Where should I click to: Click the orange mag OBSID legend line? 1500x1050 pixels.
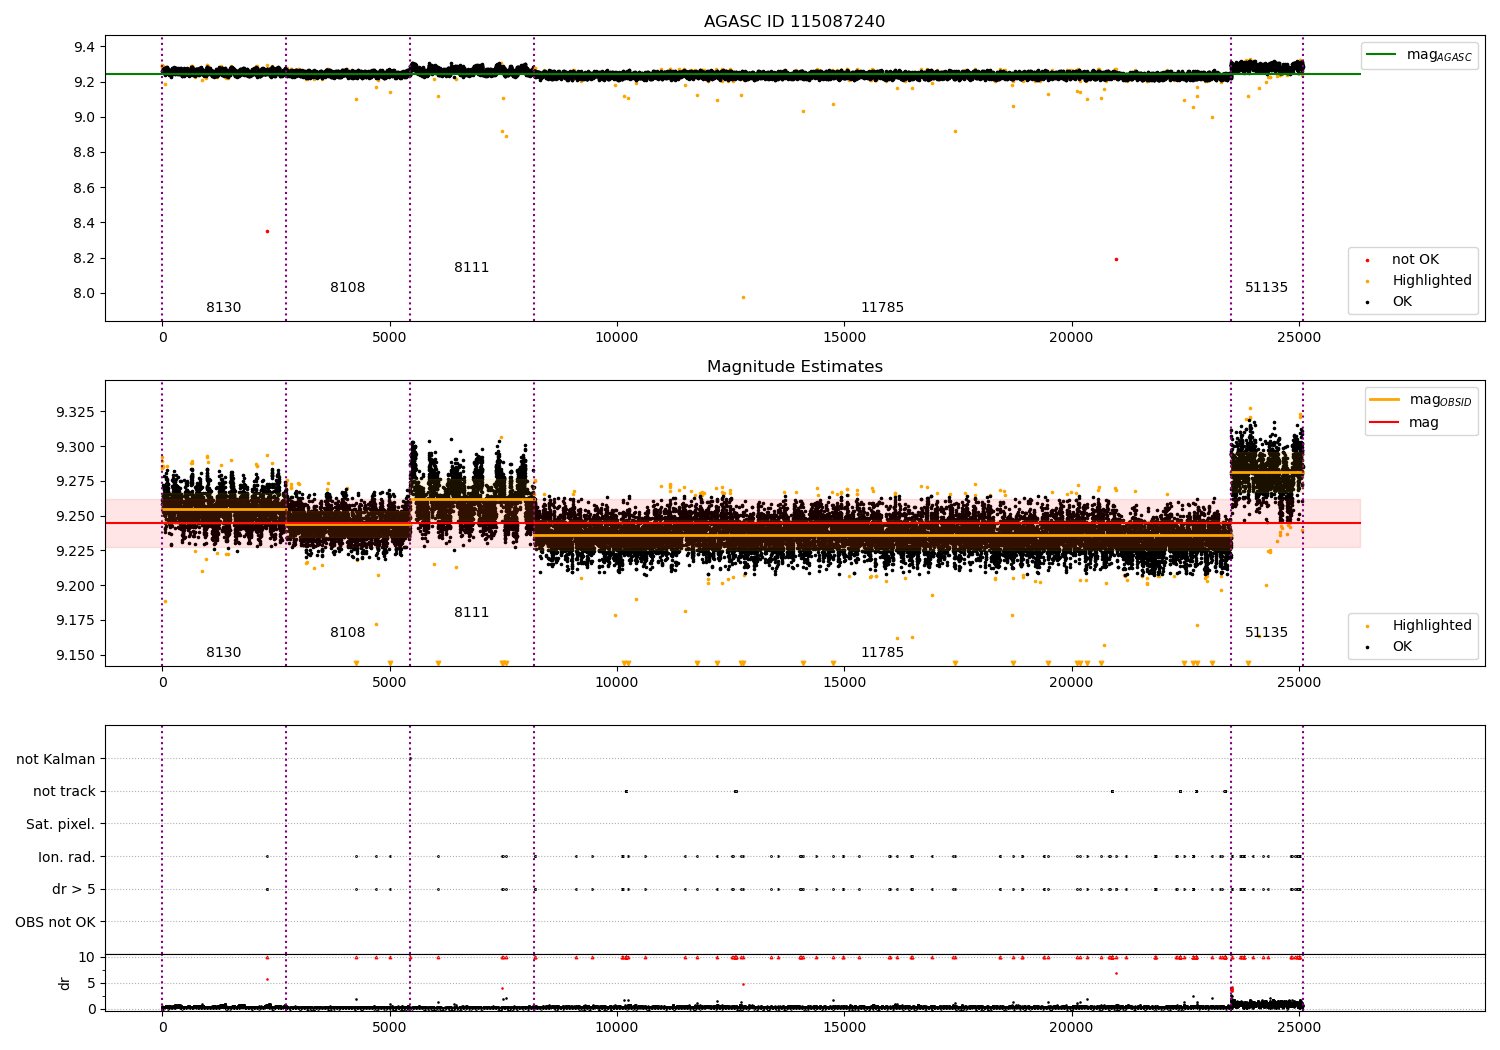(1385, 400)
